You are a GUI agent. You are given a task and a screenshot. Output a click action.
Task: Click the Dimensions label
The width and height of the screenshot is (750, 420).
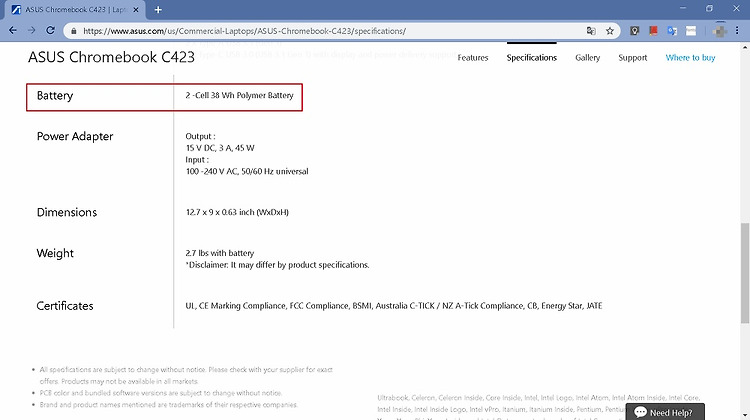click(x=67, y=212)
